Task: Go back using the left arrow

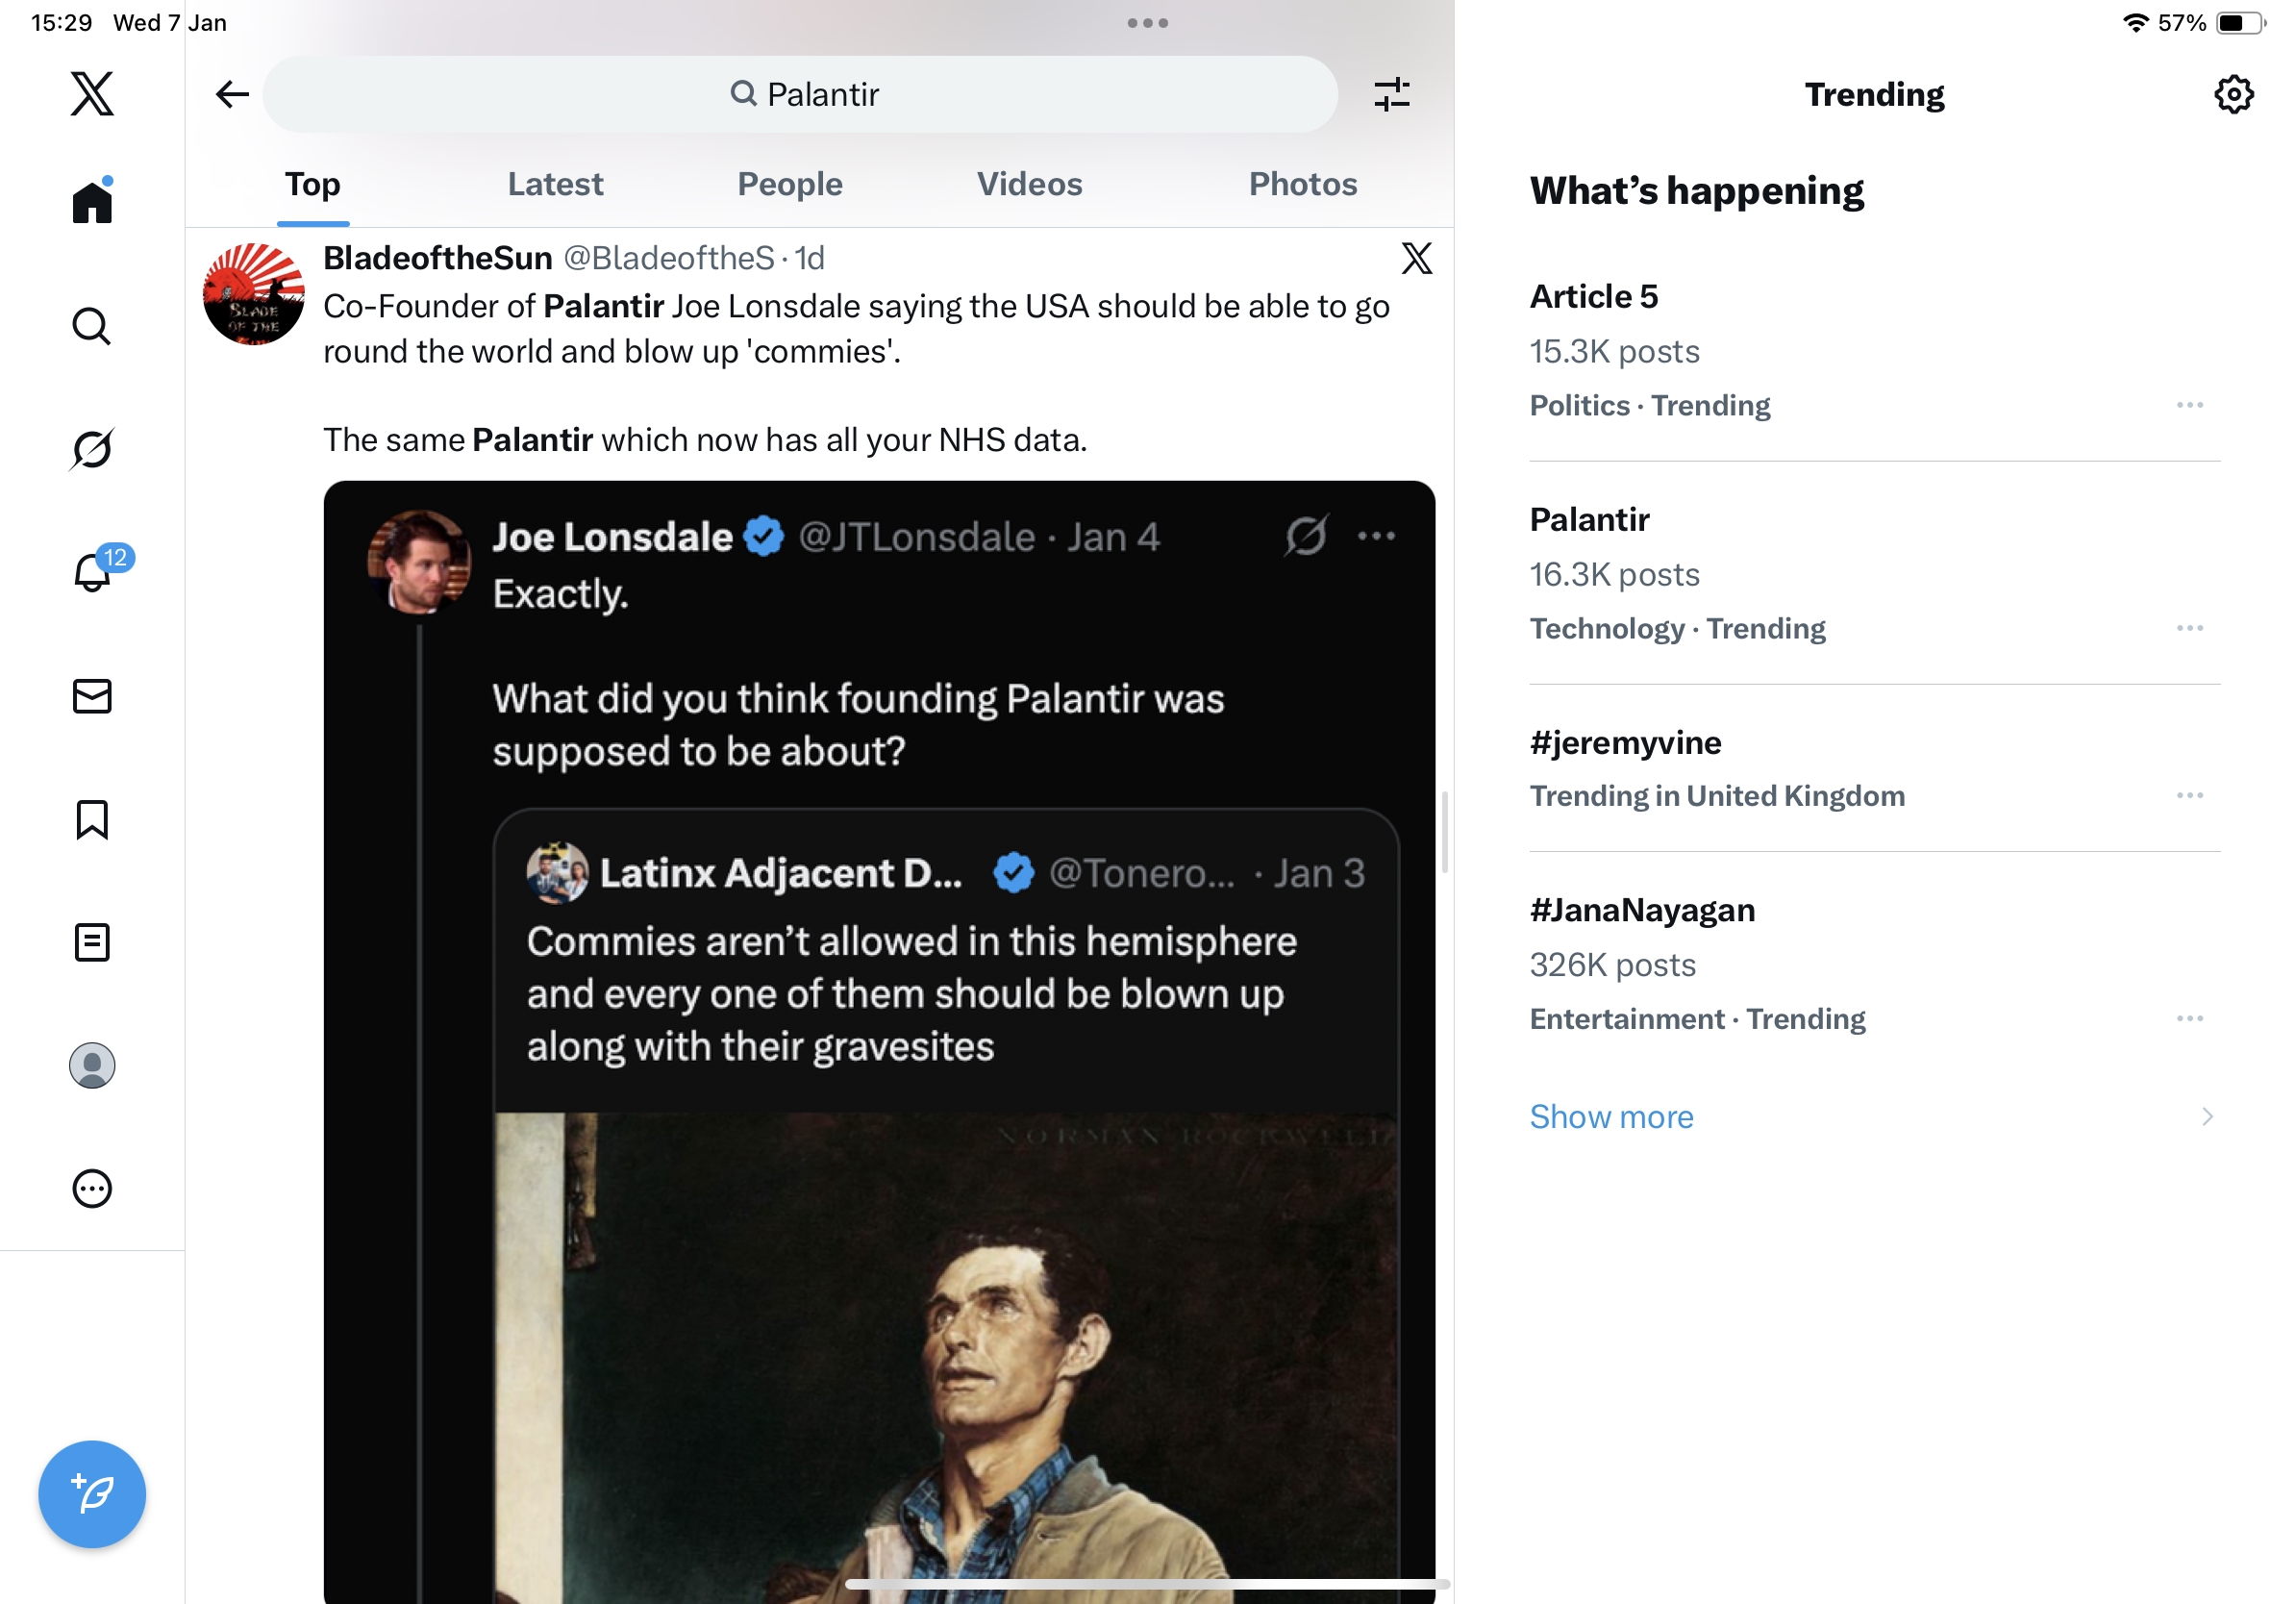Action: coord(232,95)
